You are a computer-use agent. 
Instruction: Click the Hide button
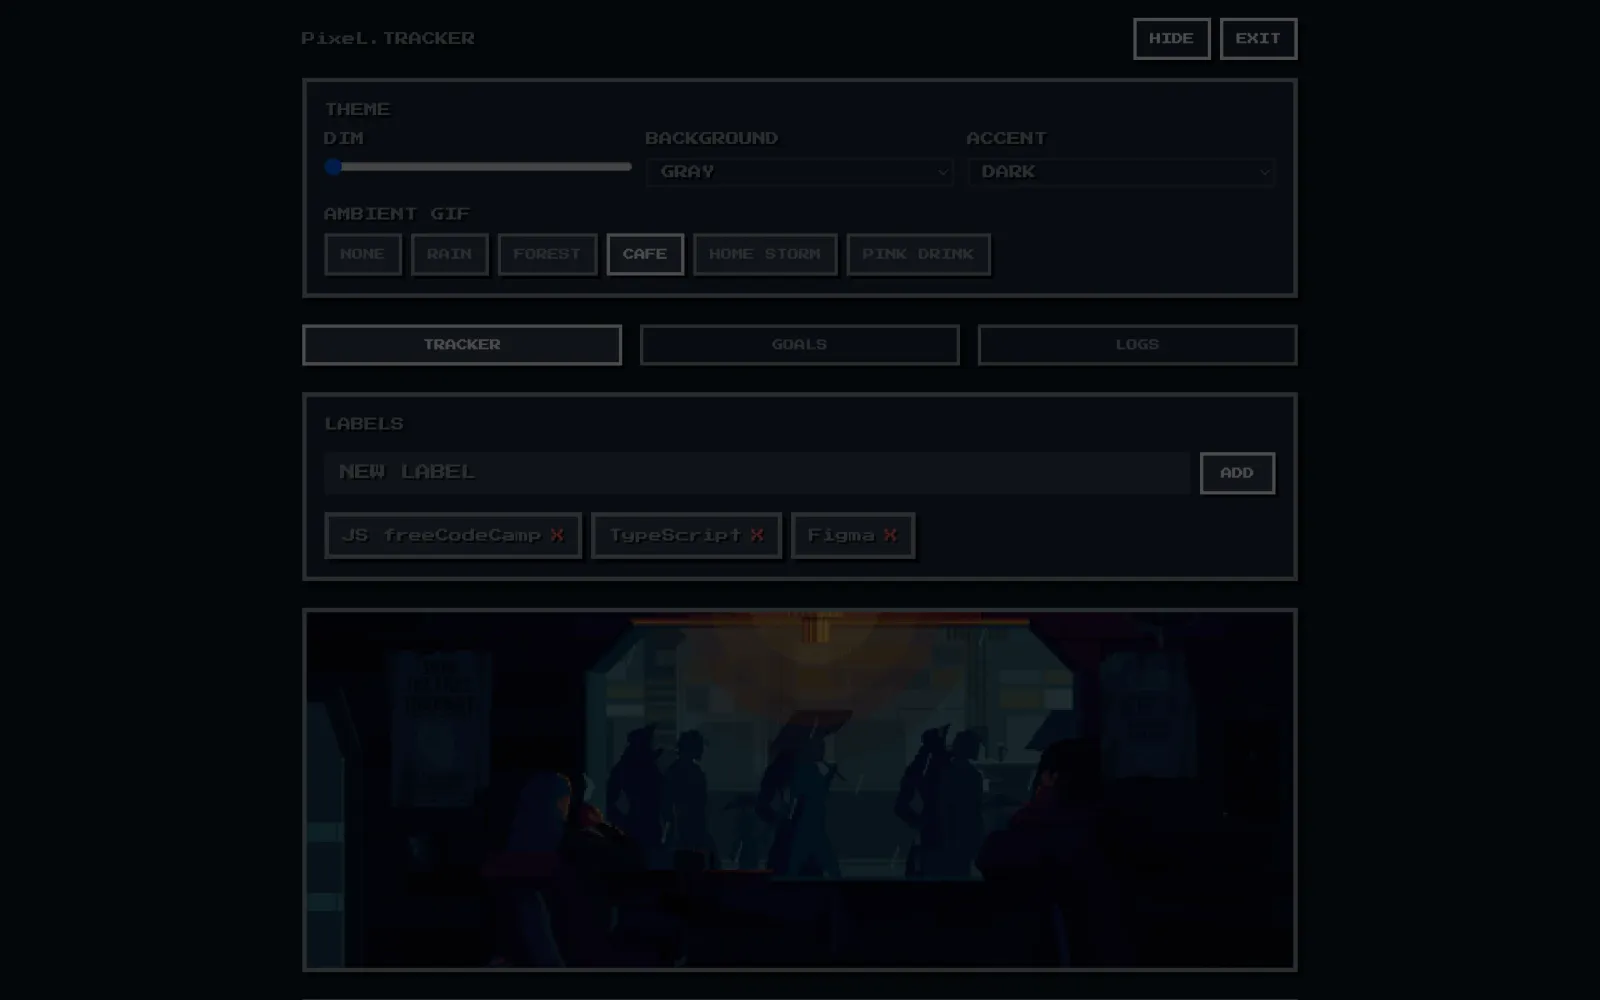click(1171, 39)
